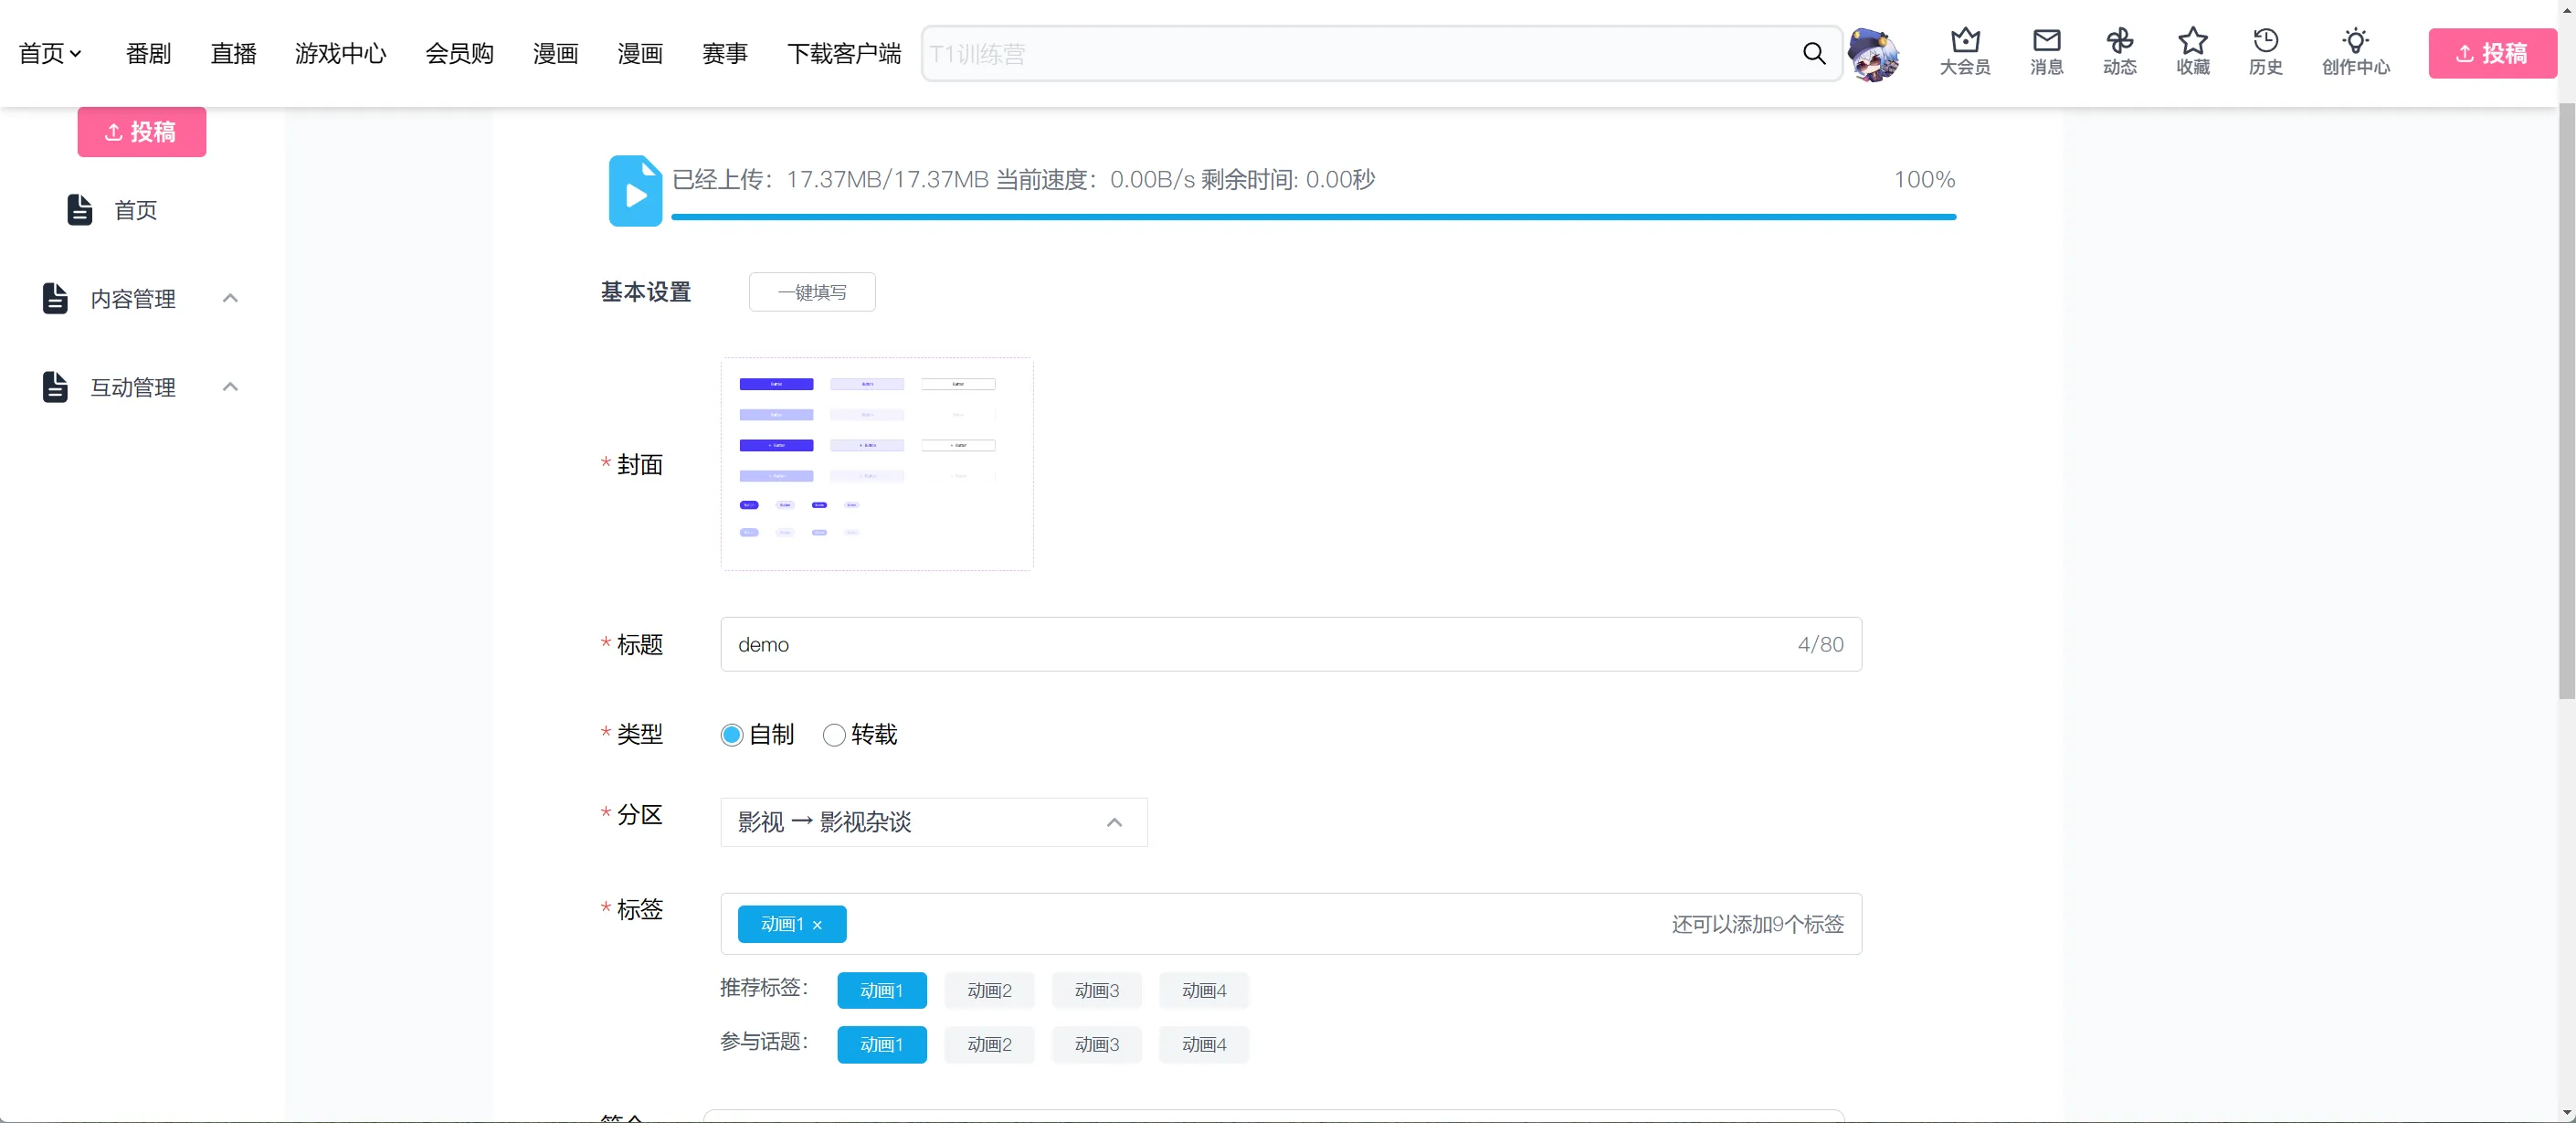The width and height of the screenshot is (2576, 1123).
Task: Collapse the 内容管理 chevron
Action: click(x=230, y=298)
